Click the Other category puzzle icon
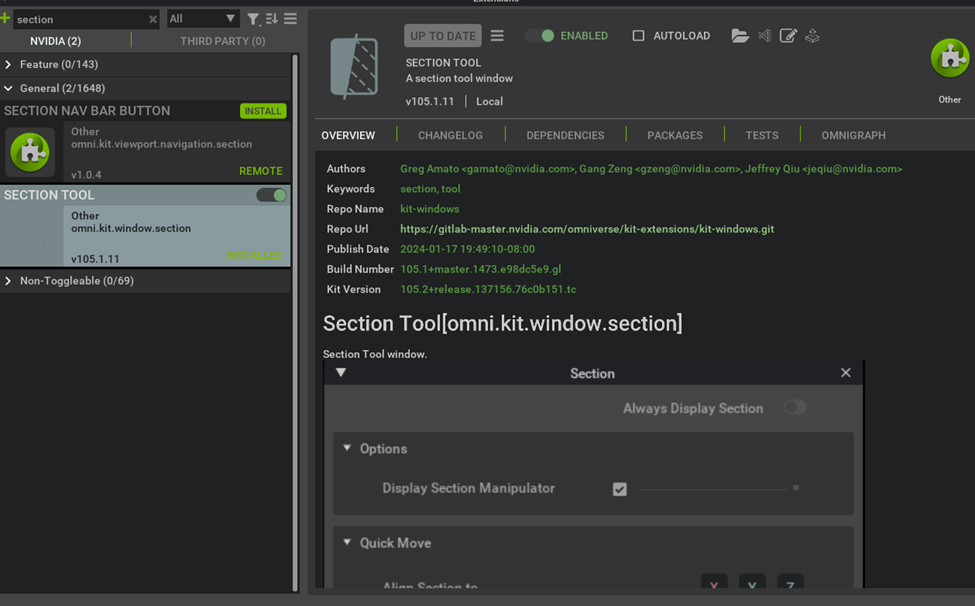 pos(950,58)
